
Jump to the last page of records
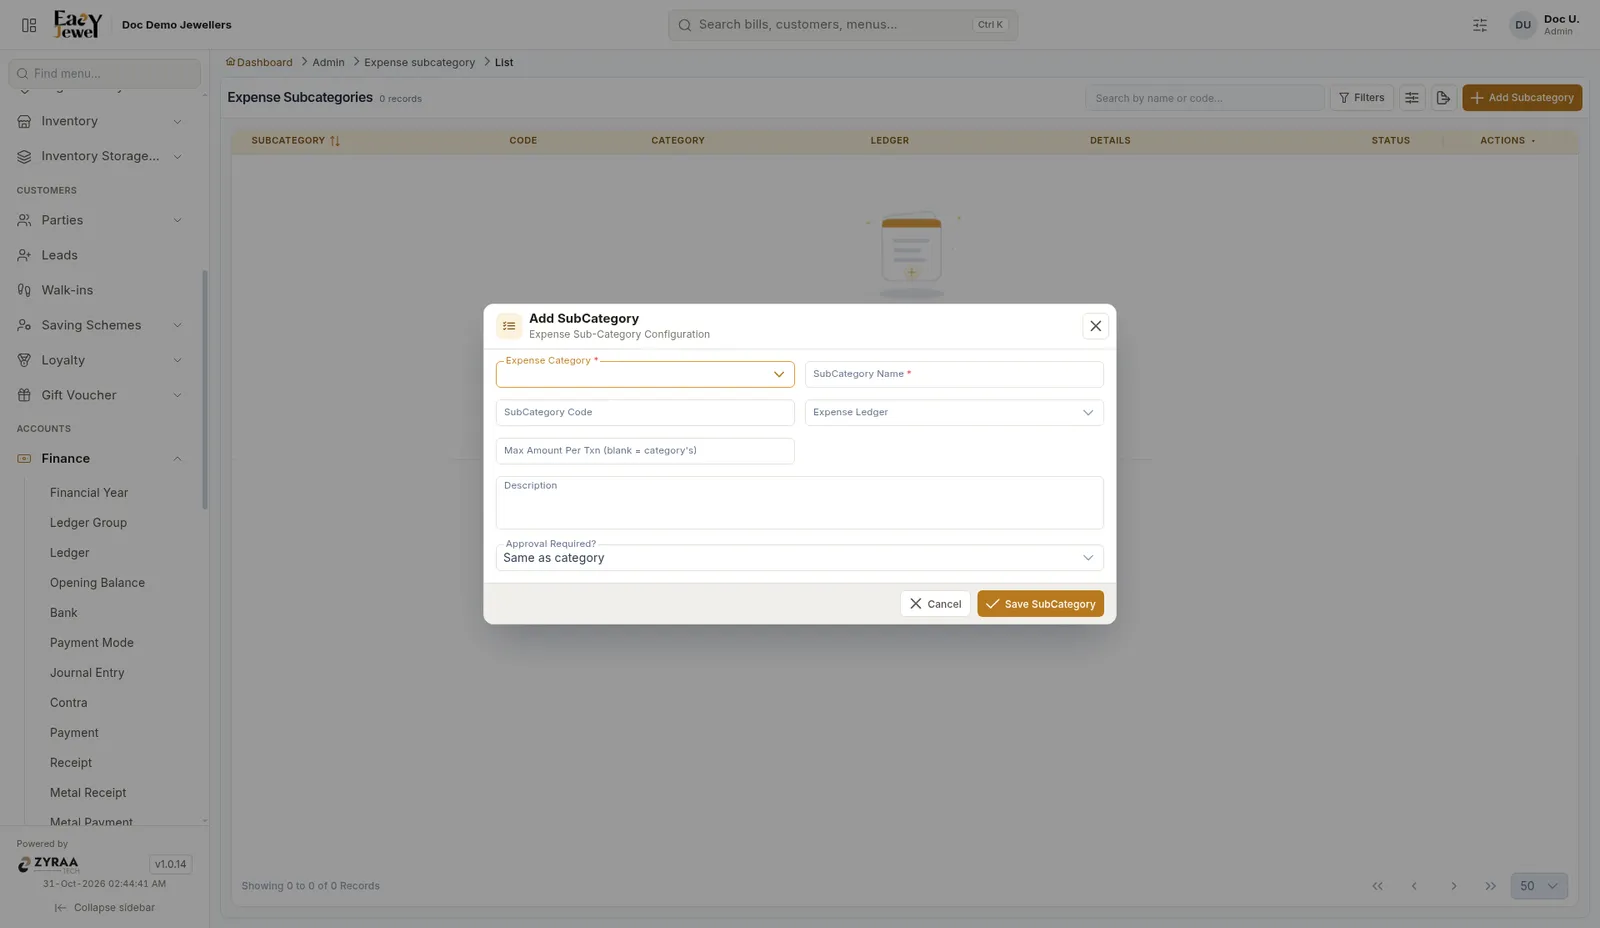tap(1490, 886)
